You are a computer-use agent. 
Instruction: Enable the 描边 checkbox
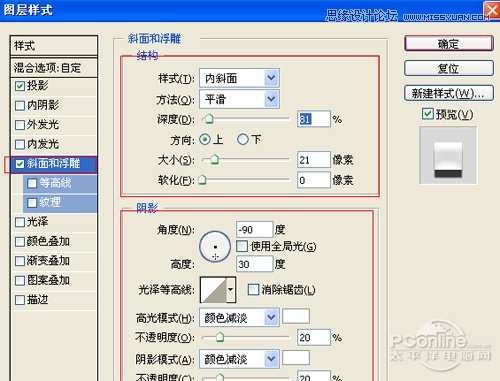[20, 300]
